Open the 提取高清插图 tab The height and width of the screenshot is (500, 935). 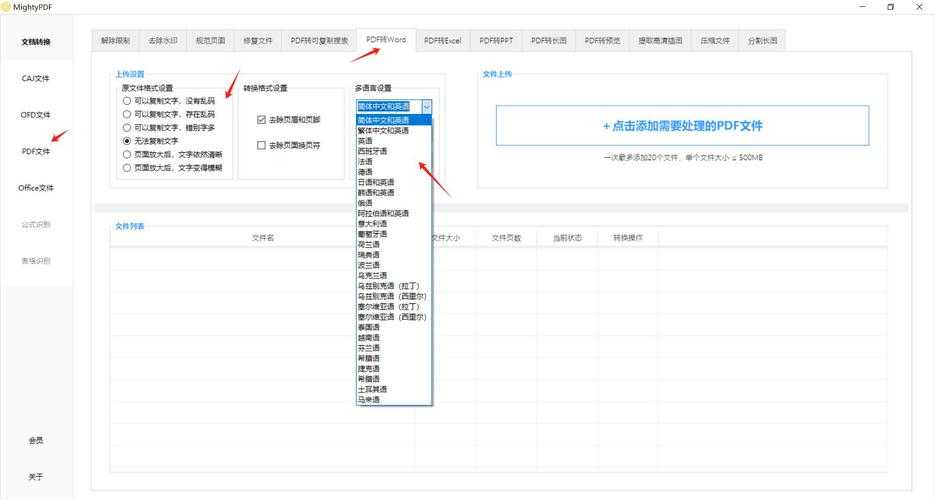click(660, 41)
